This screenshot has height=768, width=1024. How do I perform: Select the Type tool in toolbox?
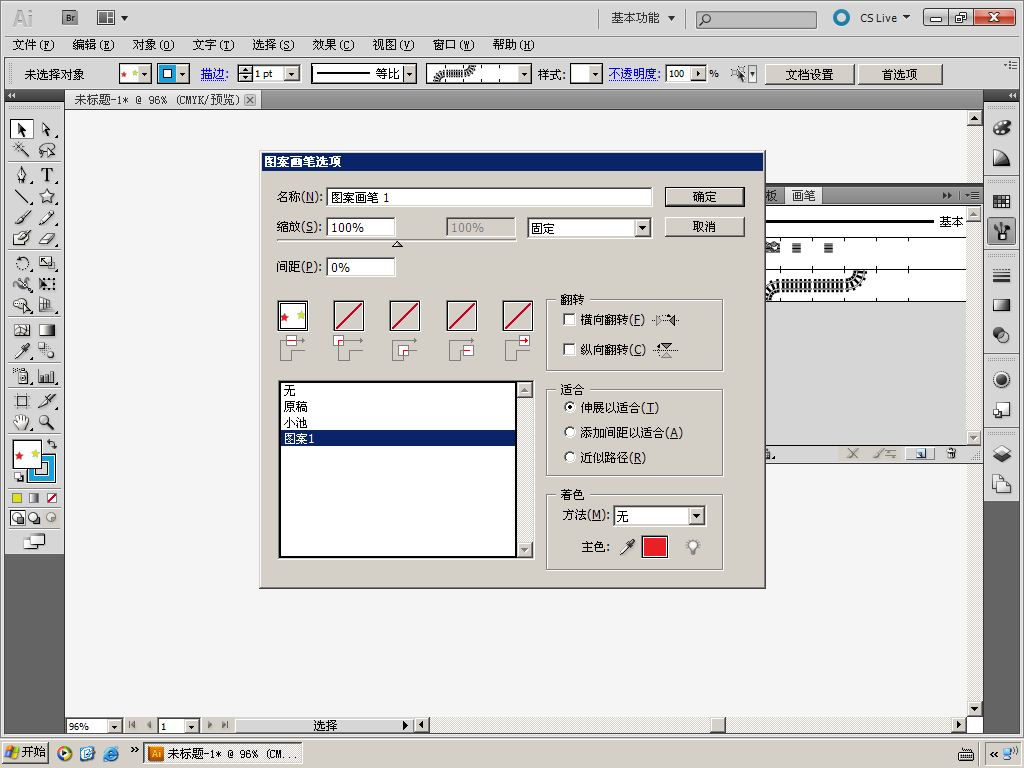pos(46,175)
